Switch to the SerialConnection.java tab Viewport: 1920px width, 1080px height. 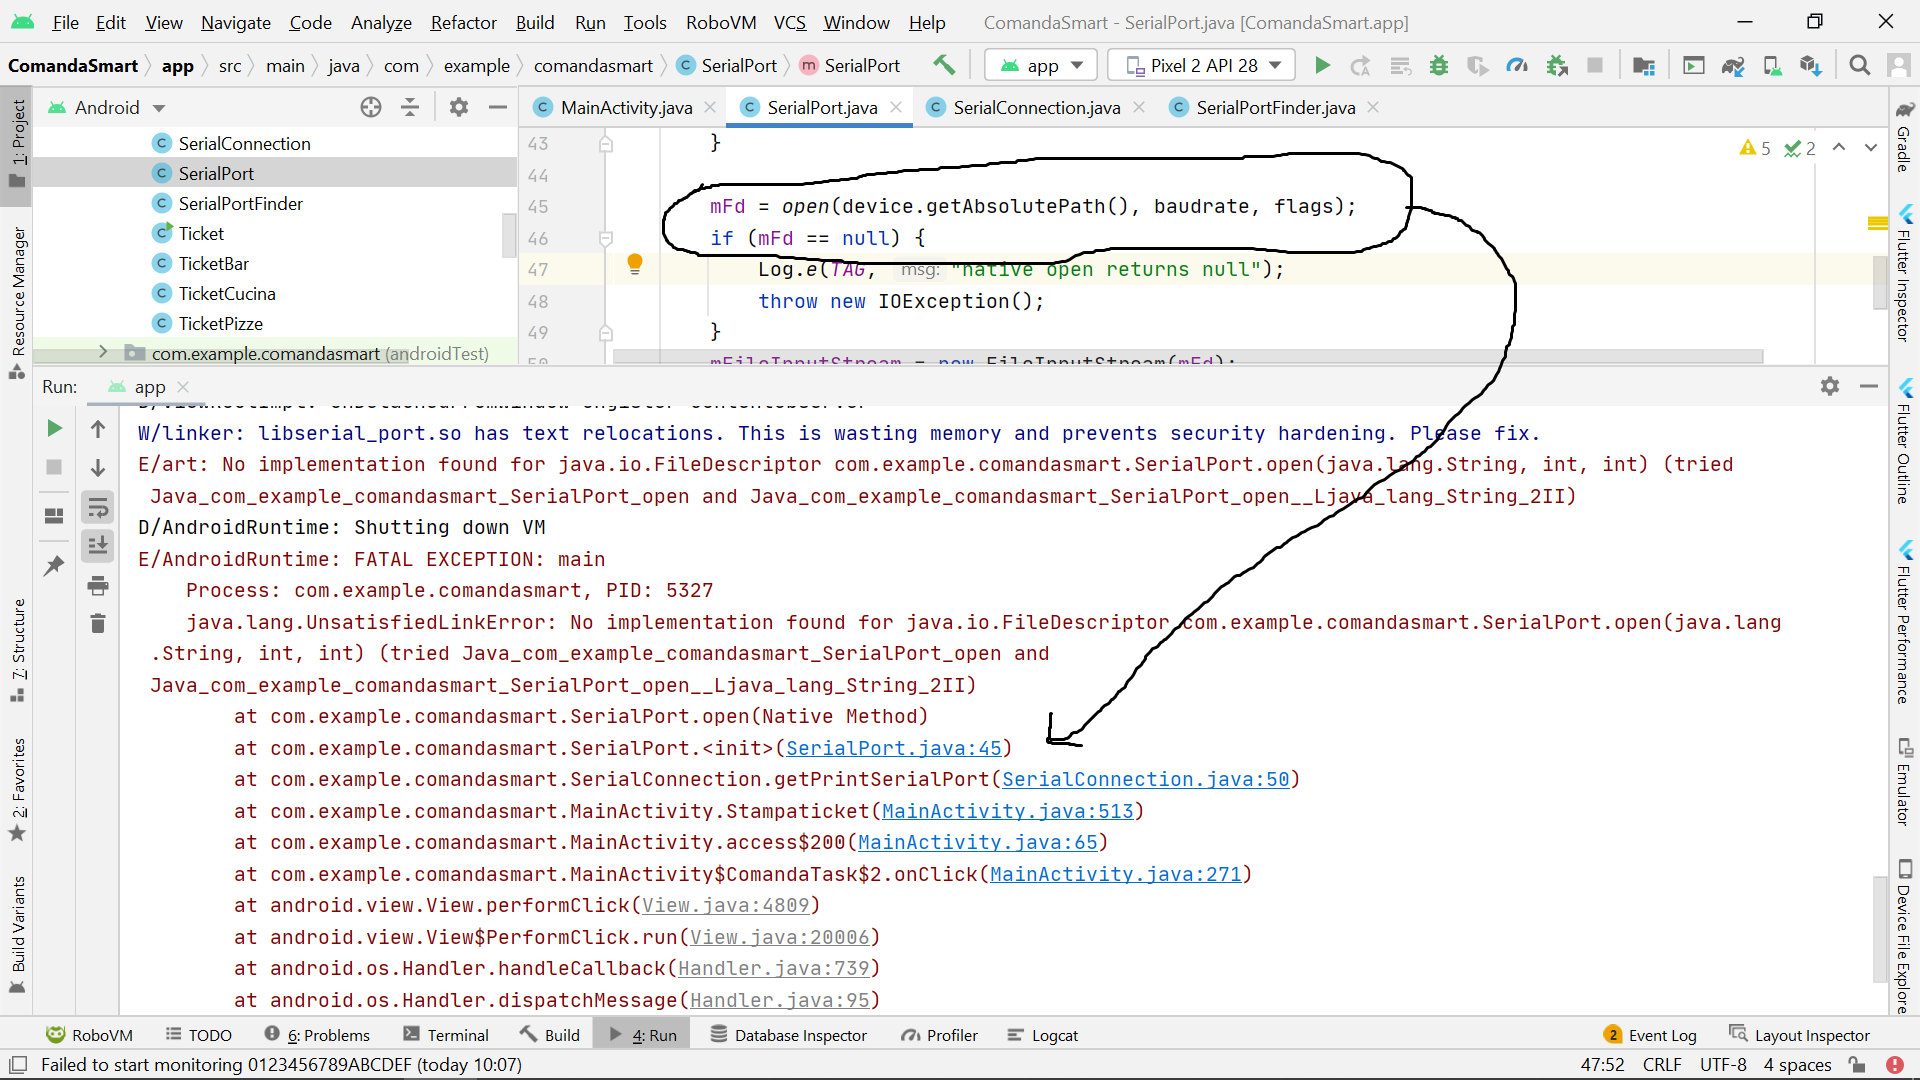1036,107
